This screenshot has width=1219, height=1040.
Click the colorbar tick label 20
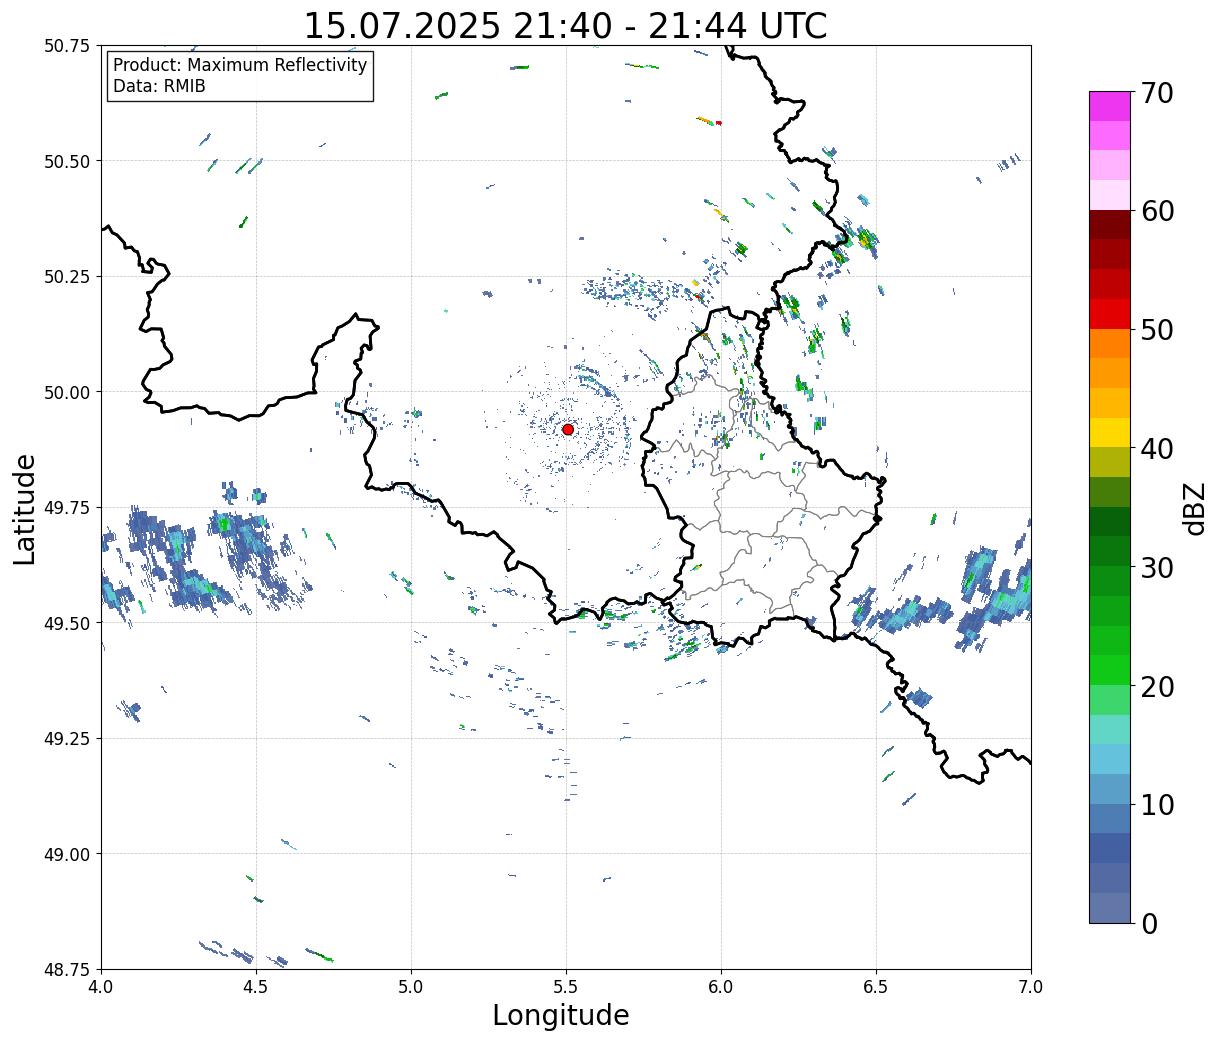[x=1156, y=686]
